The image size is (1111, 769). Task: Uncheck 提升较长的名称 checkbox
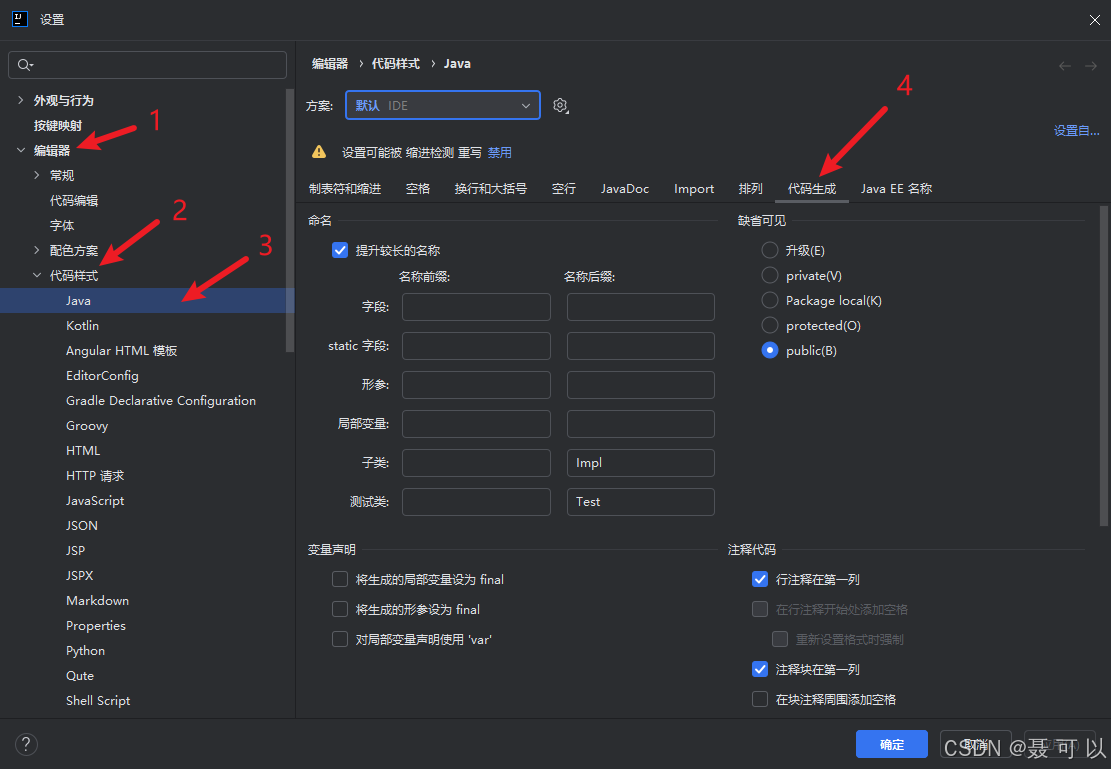pos(340,250)
